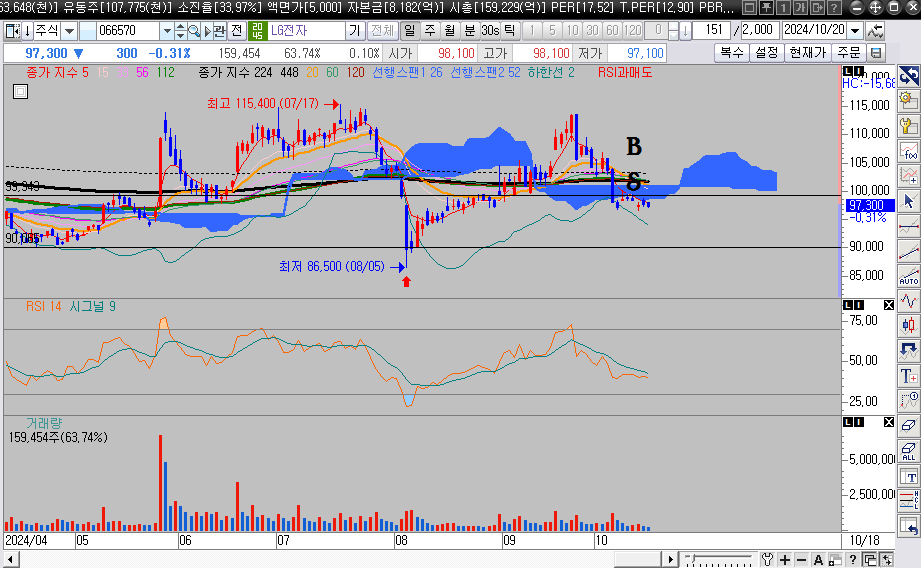
Task: Select the eraser tool
Action: 909,426
